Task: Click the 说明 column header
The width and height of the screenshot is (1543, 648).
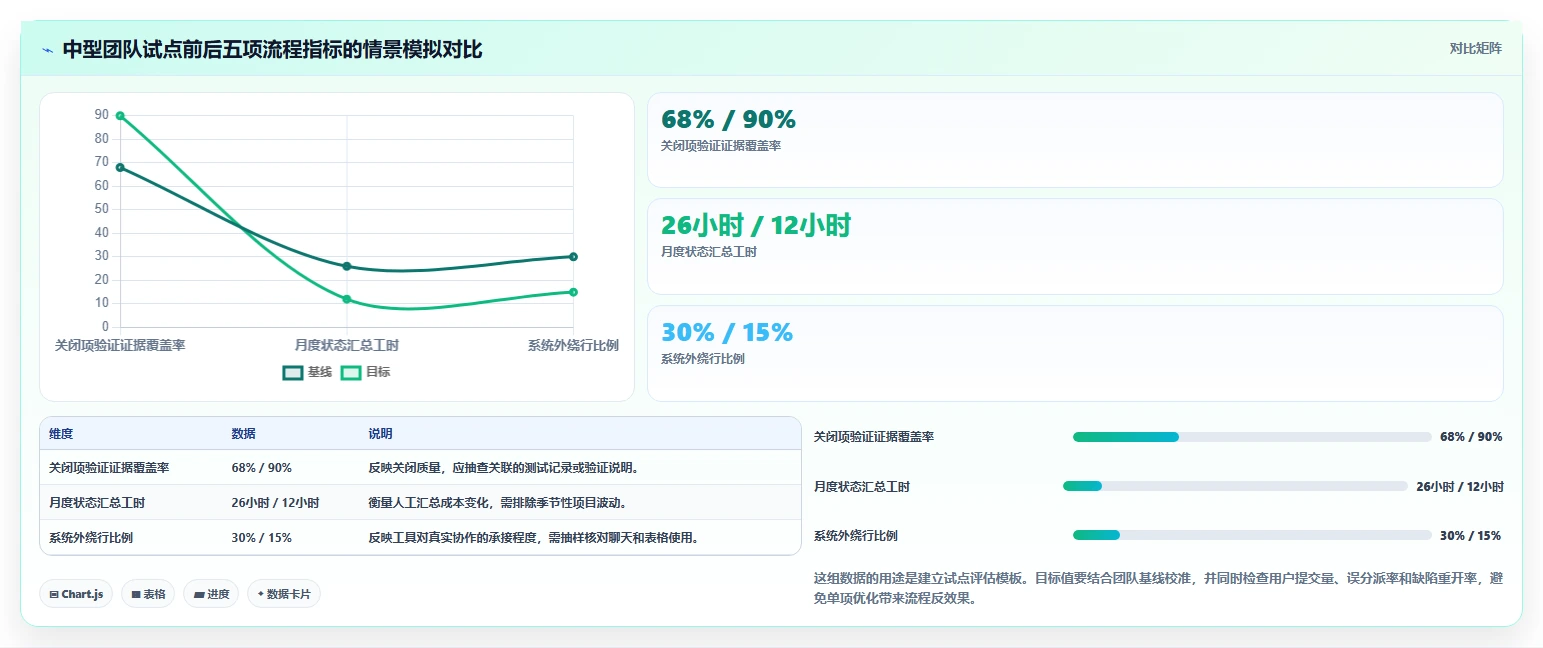Action: pyautogui.click(x=380, y=434)
